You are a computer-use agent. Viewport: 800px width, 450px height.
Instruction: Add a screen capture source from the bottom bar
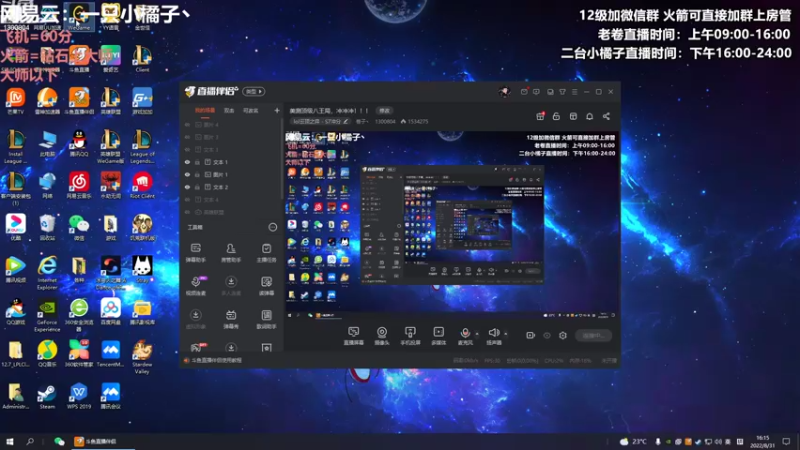point(354,336)
